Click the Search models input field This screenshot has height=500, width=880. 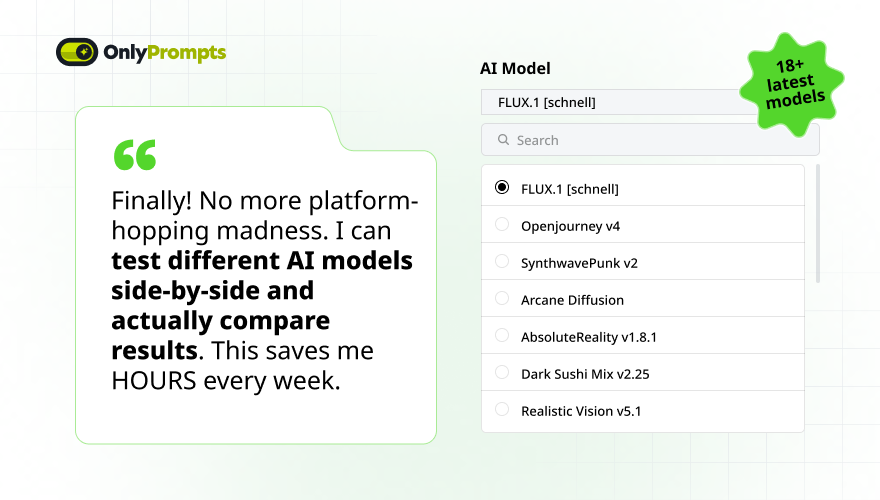[x=650, y=140]
